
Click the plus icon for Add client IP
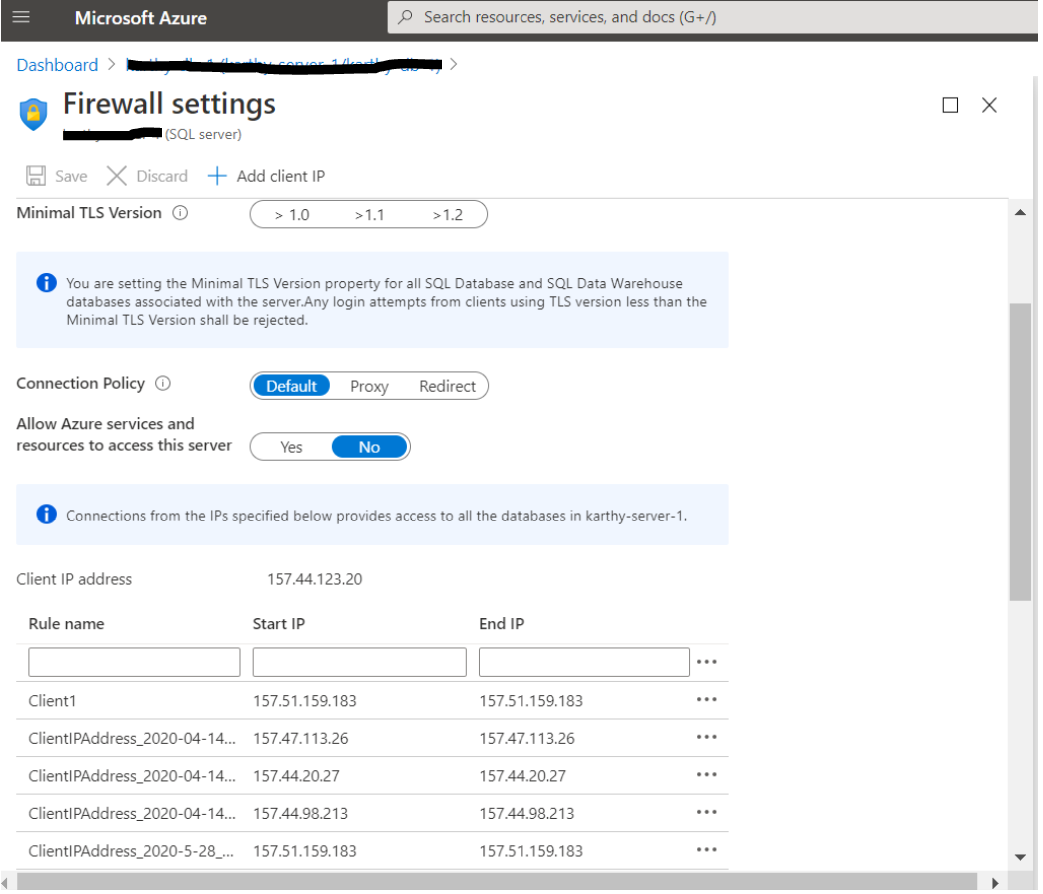pos(217,176)
